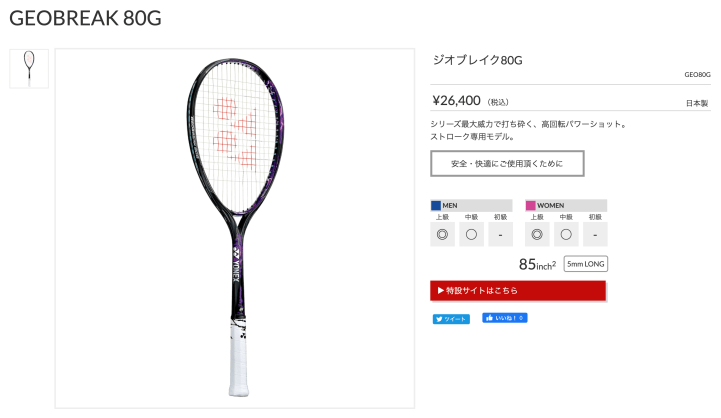Like the page with Facebook button
Image resolution: width=721 pixels, height=418 pixels.
click(x=504, y=318)
